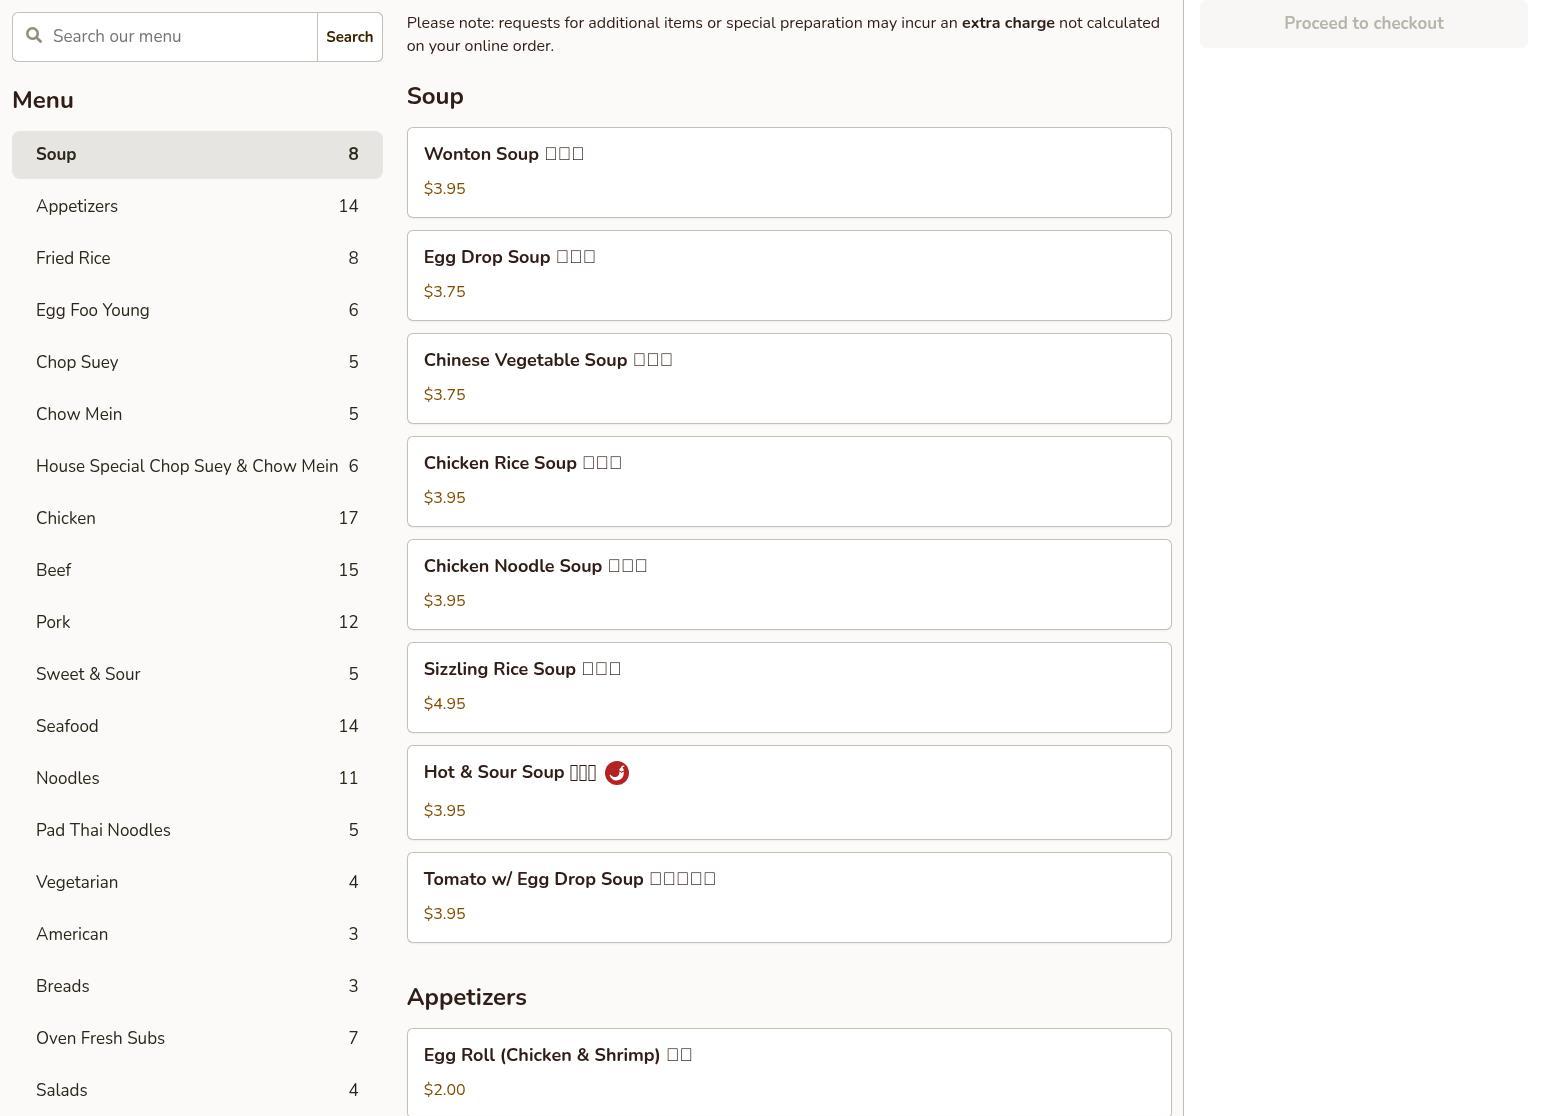Open the American category
This screenshot has height=1116, width=1544.
click(x=197, y=935)
